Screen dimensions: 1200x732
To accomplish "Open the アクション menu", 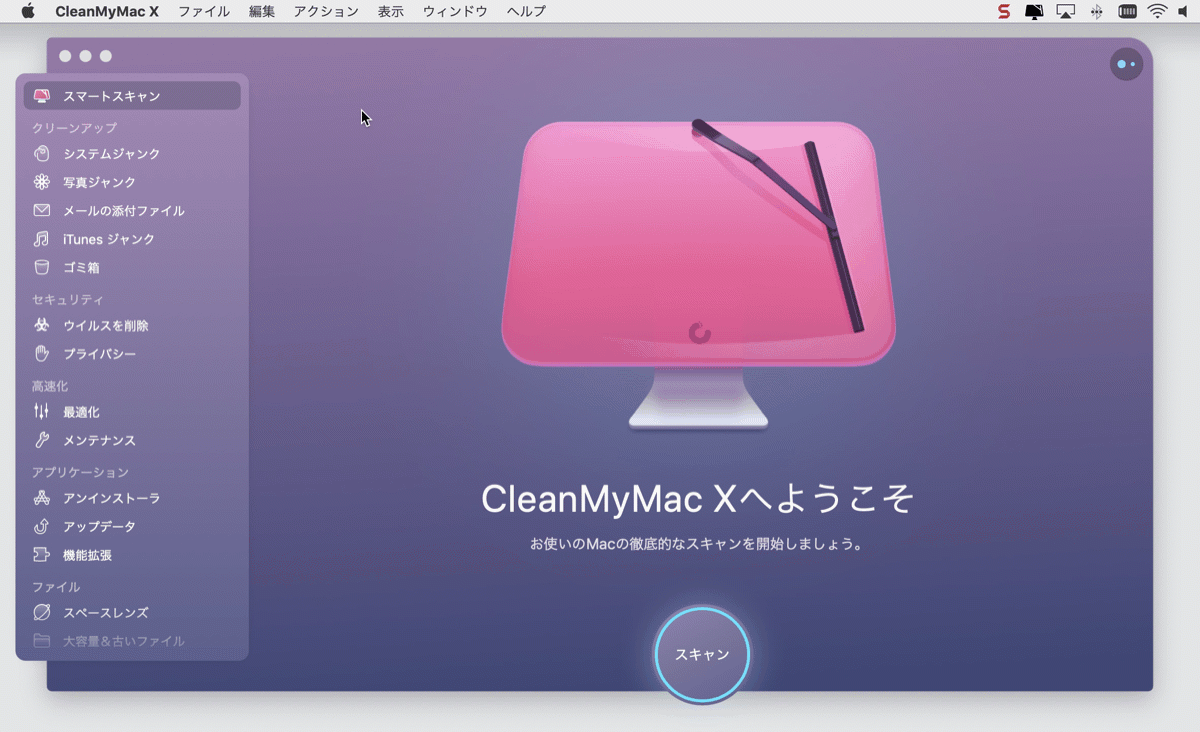I will (x=326, y=11).
